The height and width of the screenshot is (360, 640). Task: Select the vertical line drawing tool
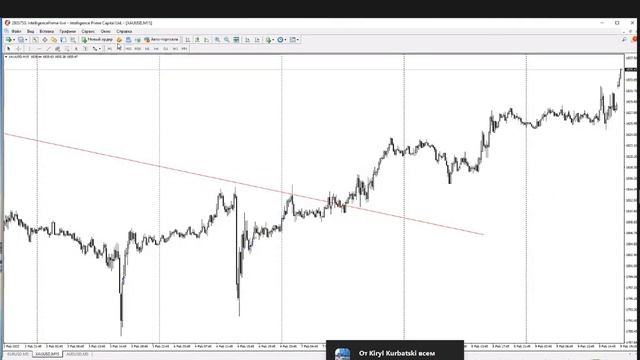(29, 49)
